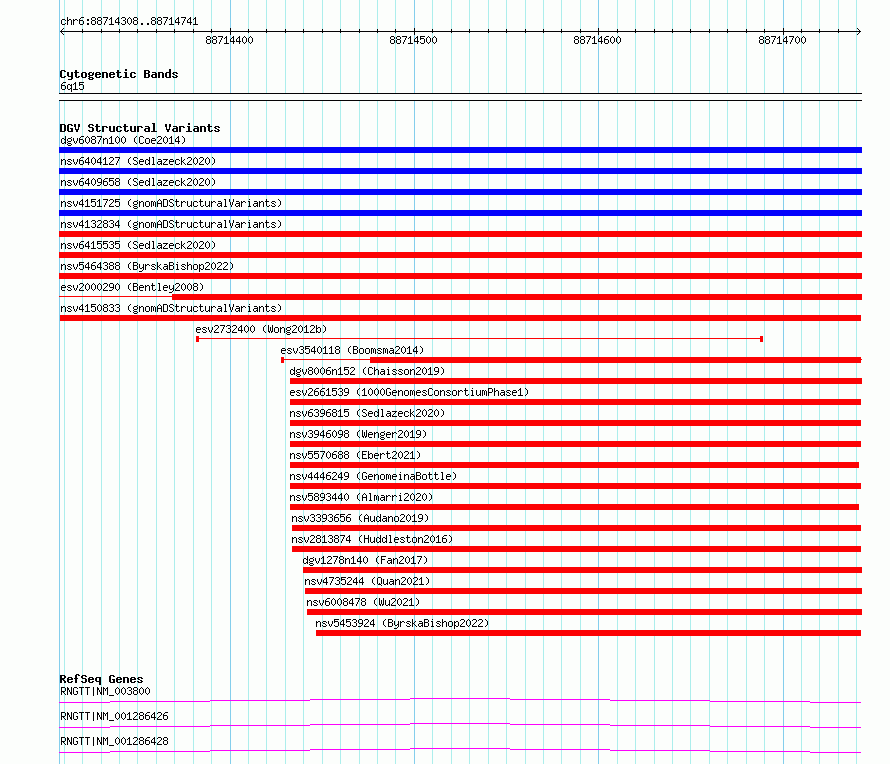Click the red bar under nsv3946098

coord(576,444)
